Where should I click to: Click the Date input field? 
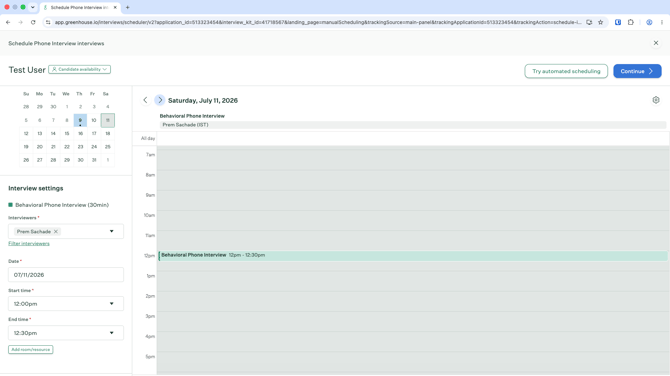coord(66,275)
